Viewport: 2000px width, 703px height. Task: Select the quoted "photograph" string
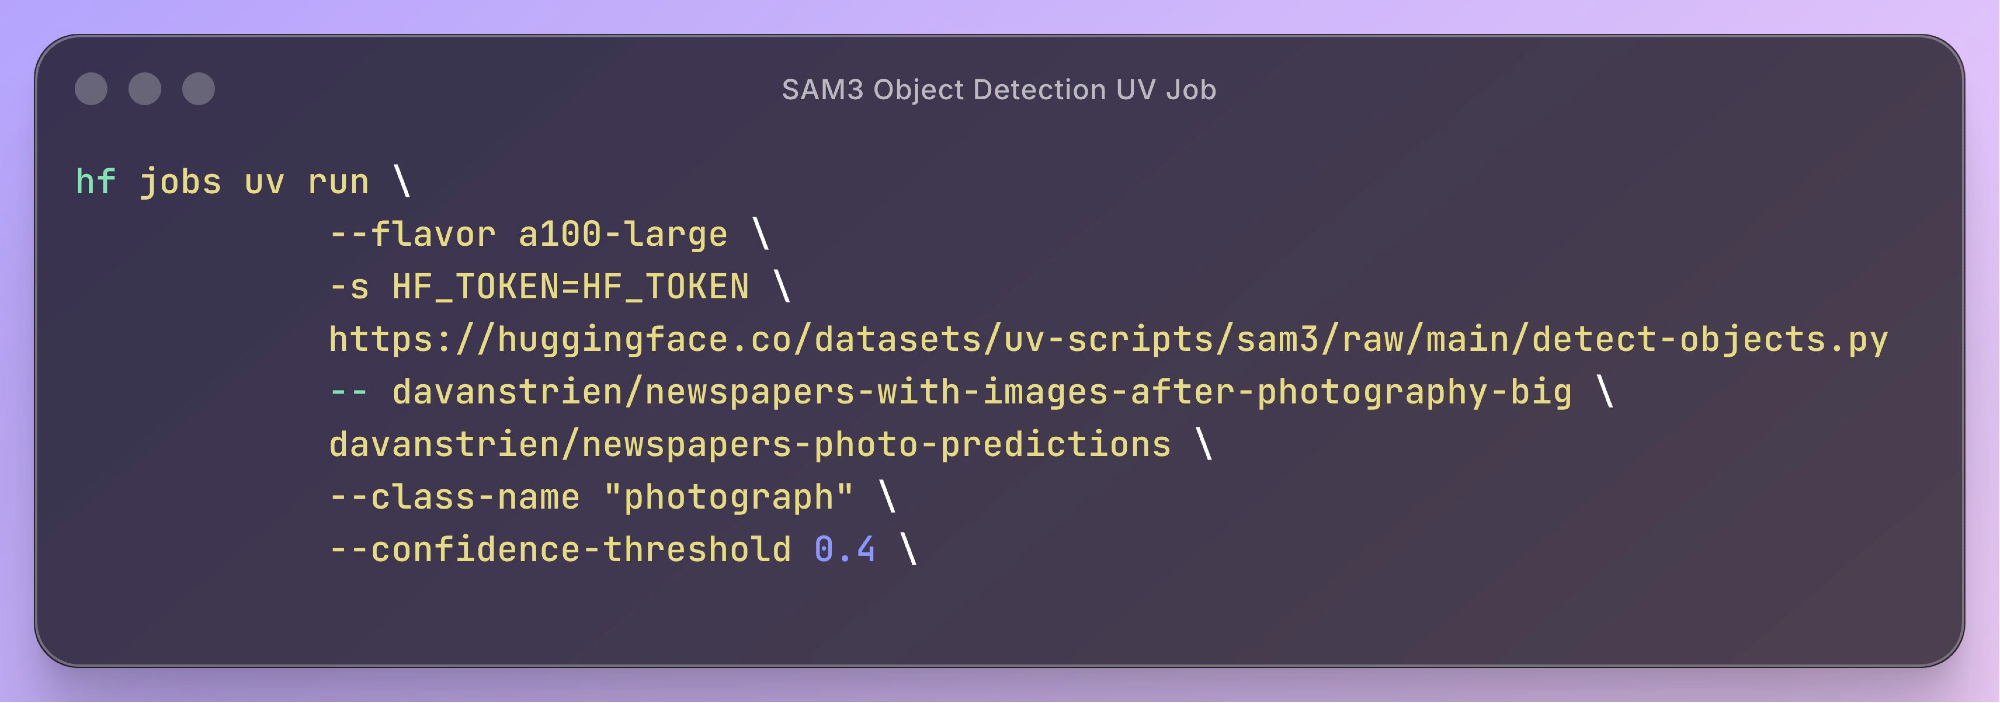(x=729, y=497)
